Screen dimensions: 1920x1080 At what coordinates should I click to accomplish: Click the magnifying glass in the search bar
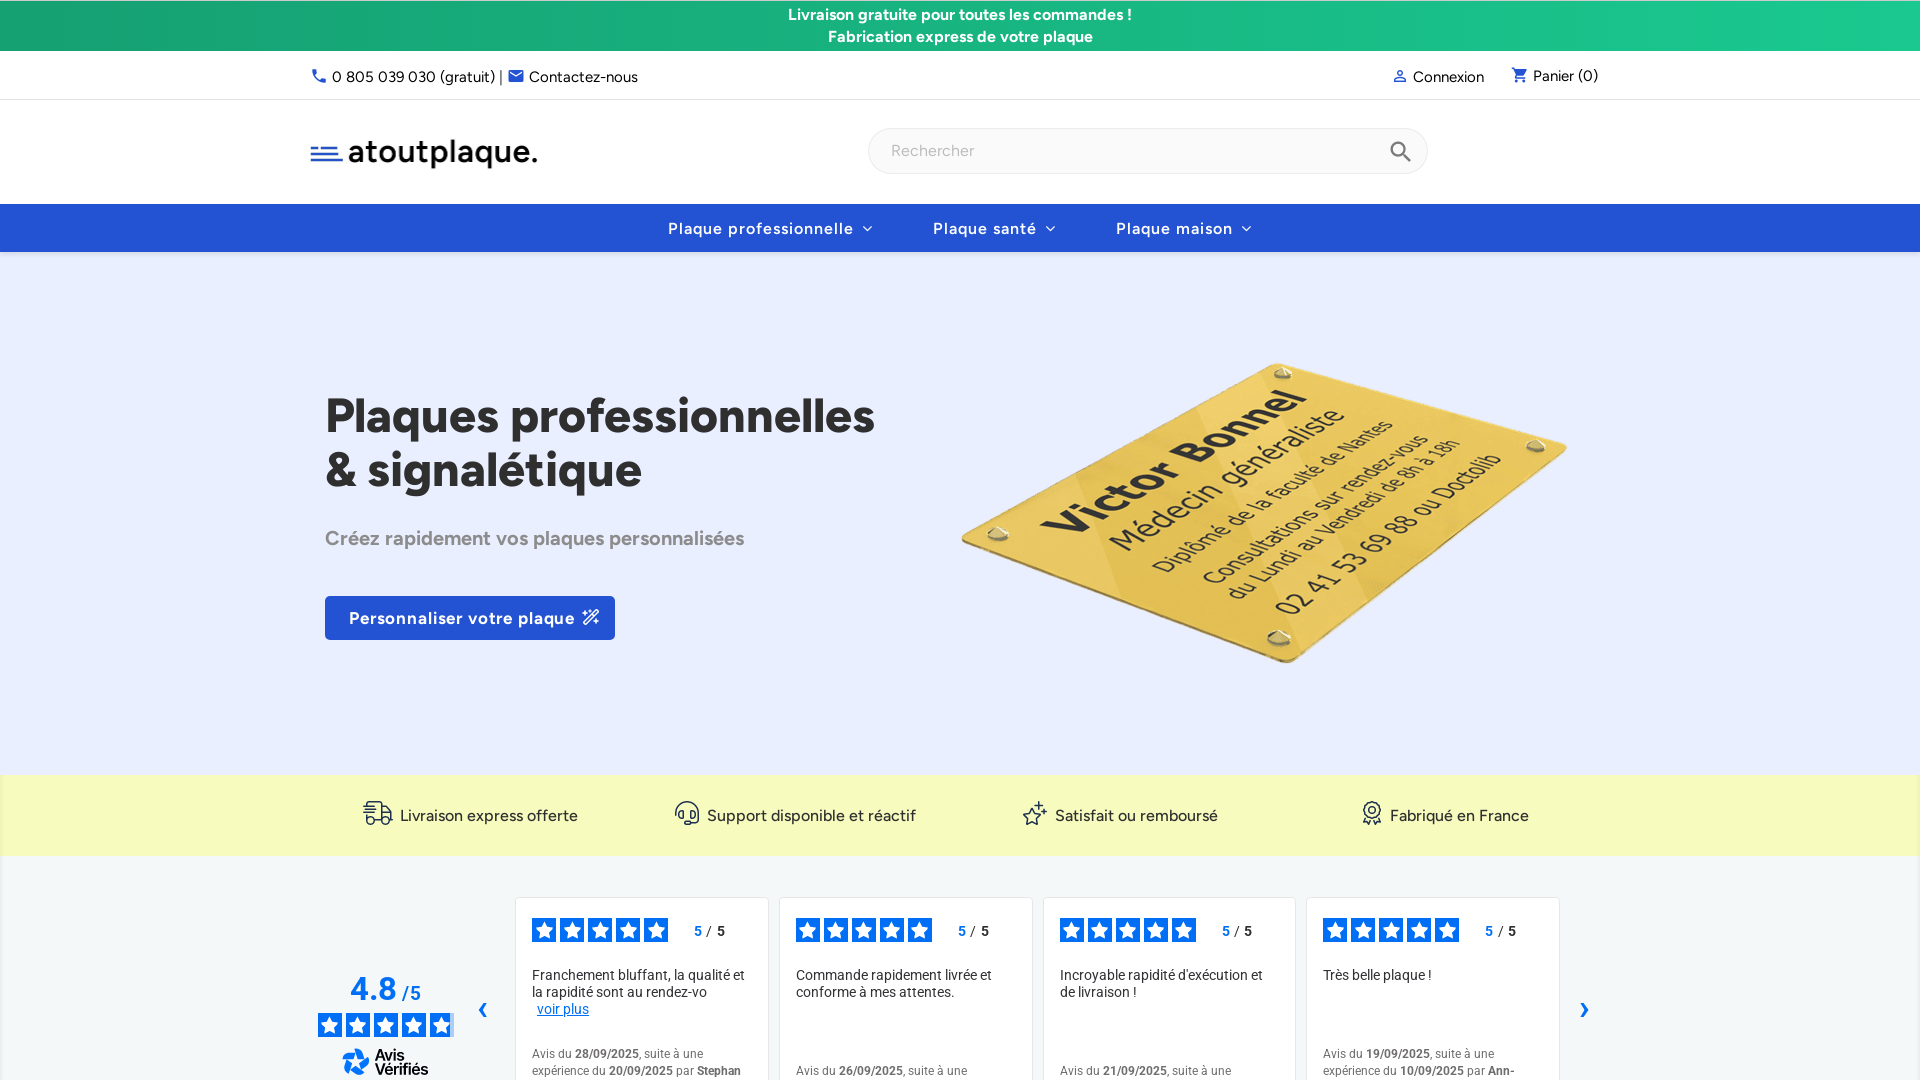click(x=1400, y=151)
